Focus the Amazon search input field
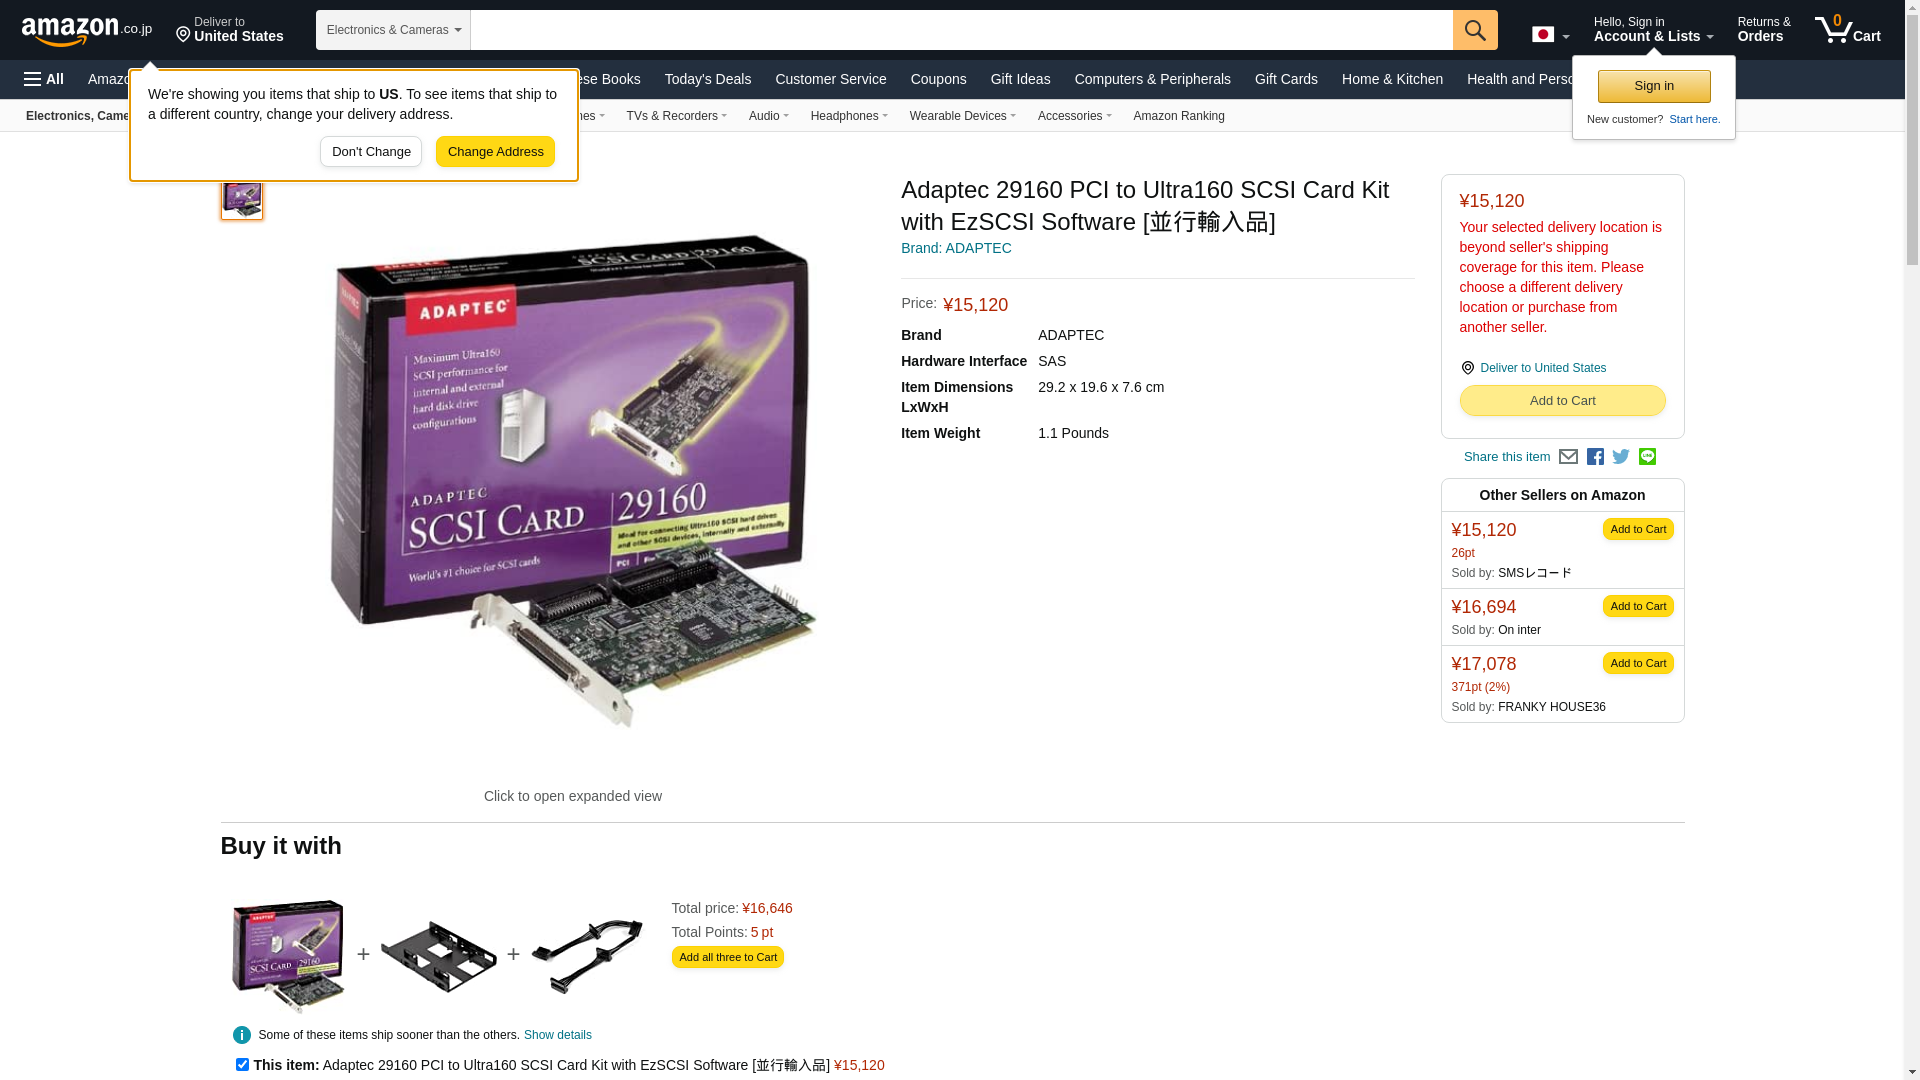 pyautogui.click(x=961, y=30)
